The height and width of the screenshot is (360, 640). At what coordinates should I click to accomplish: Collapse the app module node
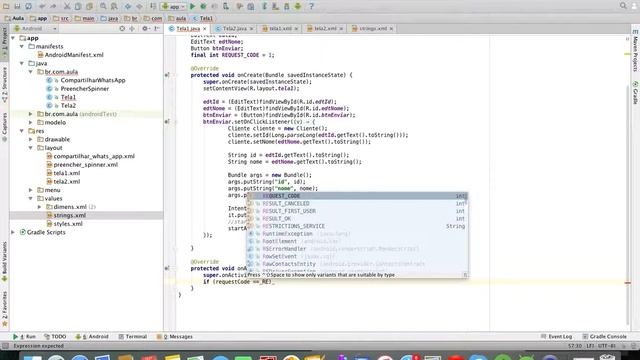(13, 38)
